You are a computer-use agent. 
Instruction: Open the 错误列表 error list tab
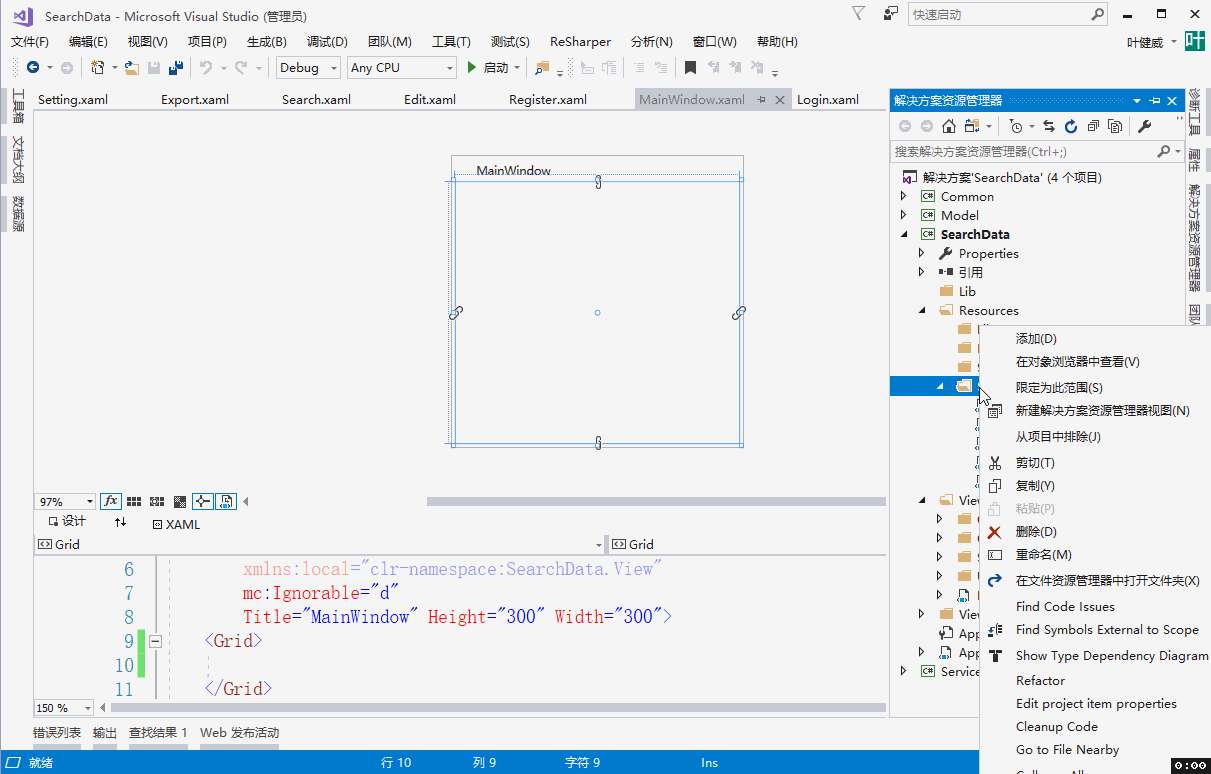(57, 733)
